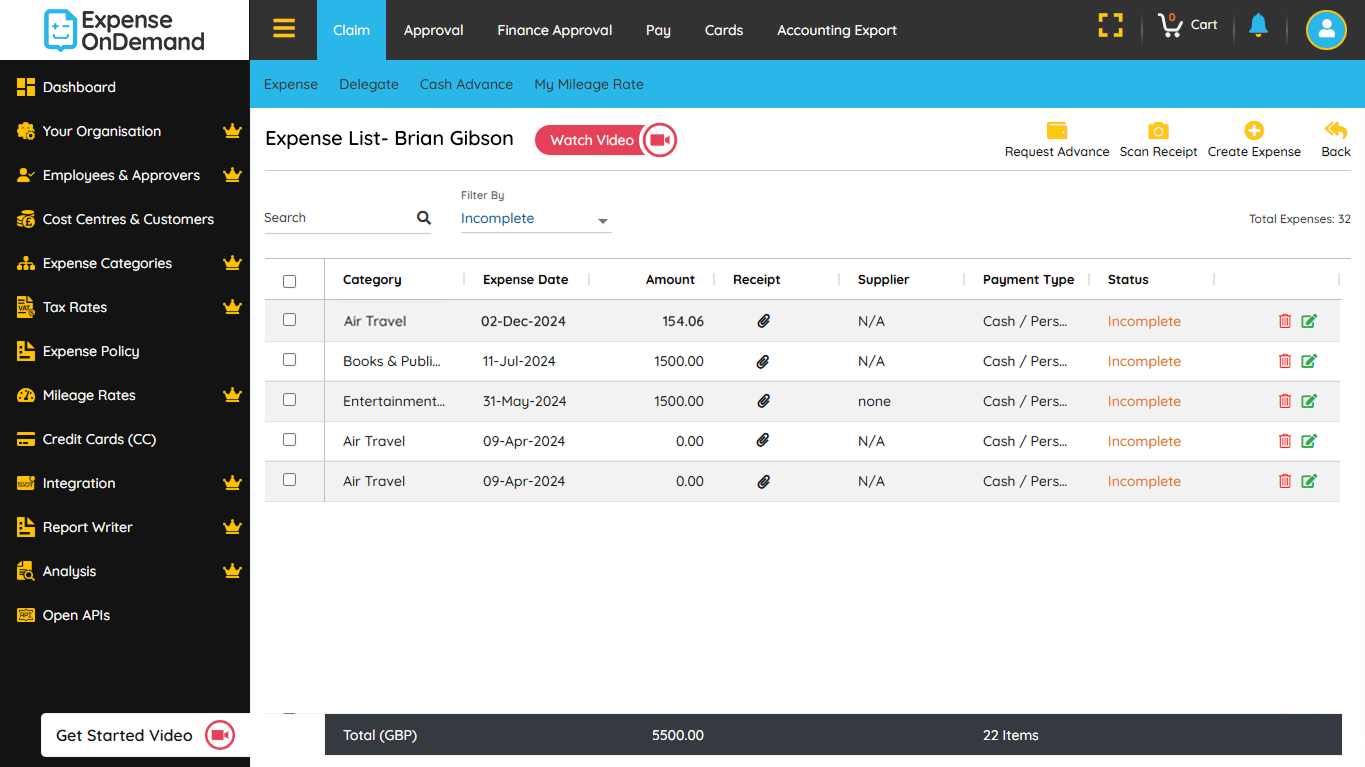
Task: Click the 'Total Expenses: 32' text
Action: (x=1299, y=219)
